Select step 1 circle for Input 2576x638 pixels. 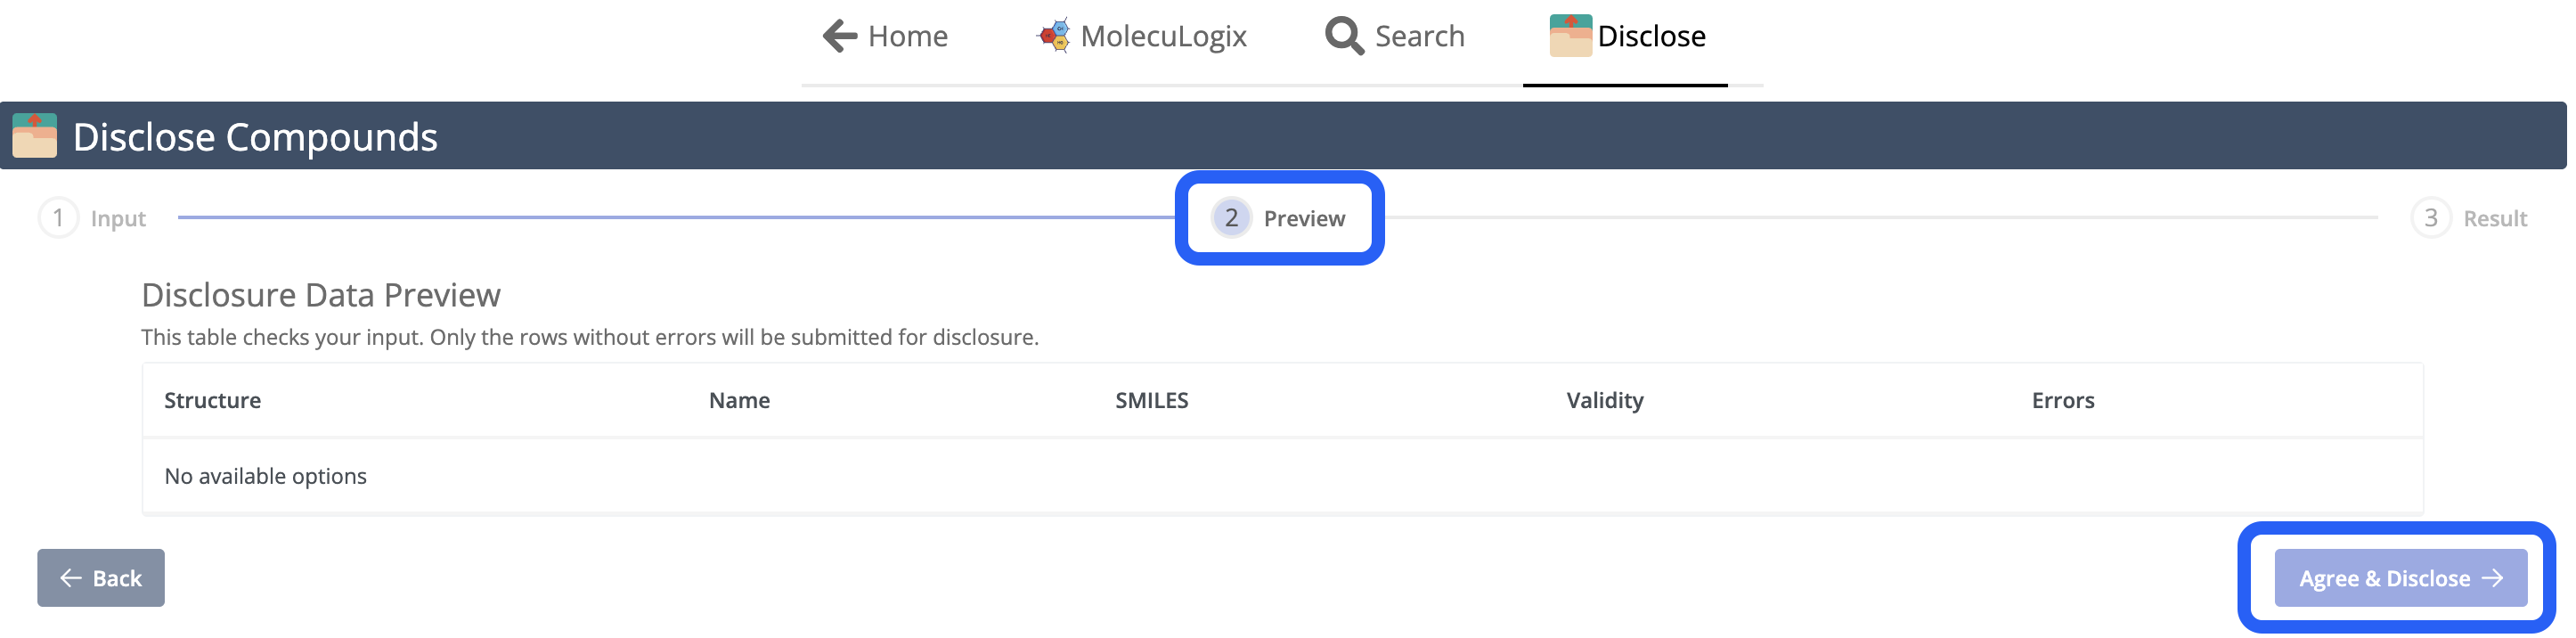tap(58, 218)
